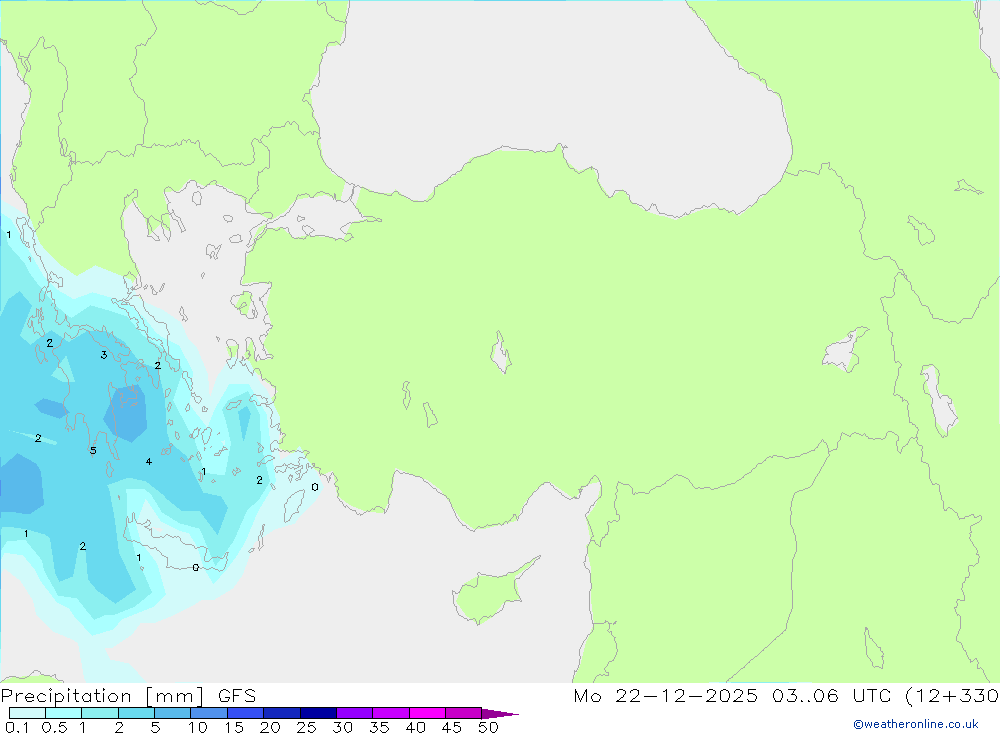Click the '0.1' legend scale label

[x=17, y=727]
